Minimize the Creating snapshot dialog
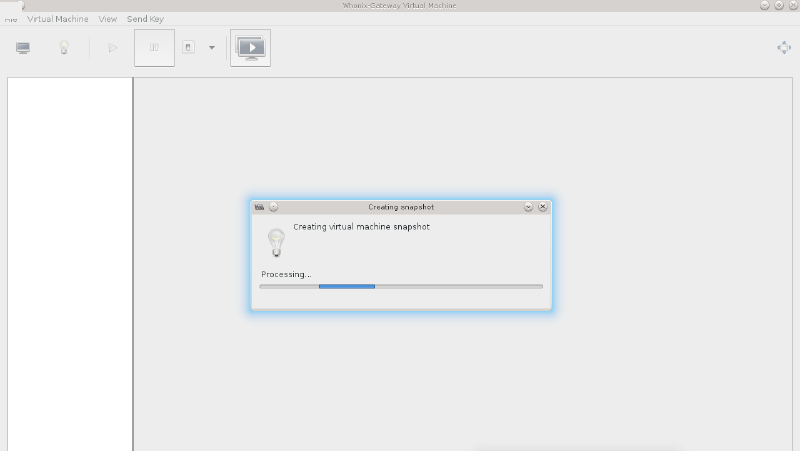Viewport: 800px width, 451px height. pos(528,207)
